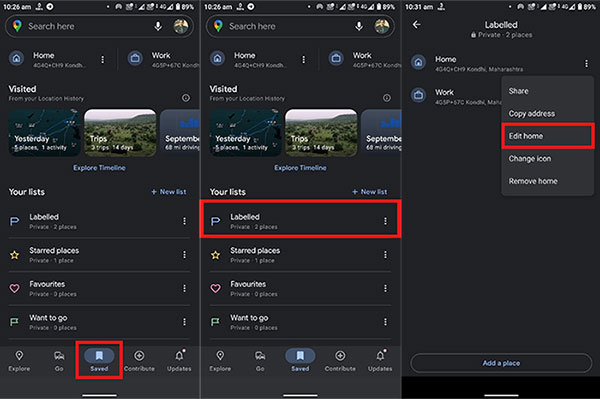Tap microphone icon in middle phone screen

(x=359, y=26)
